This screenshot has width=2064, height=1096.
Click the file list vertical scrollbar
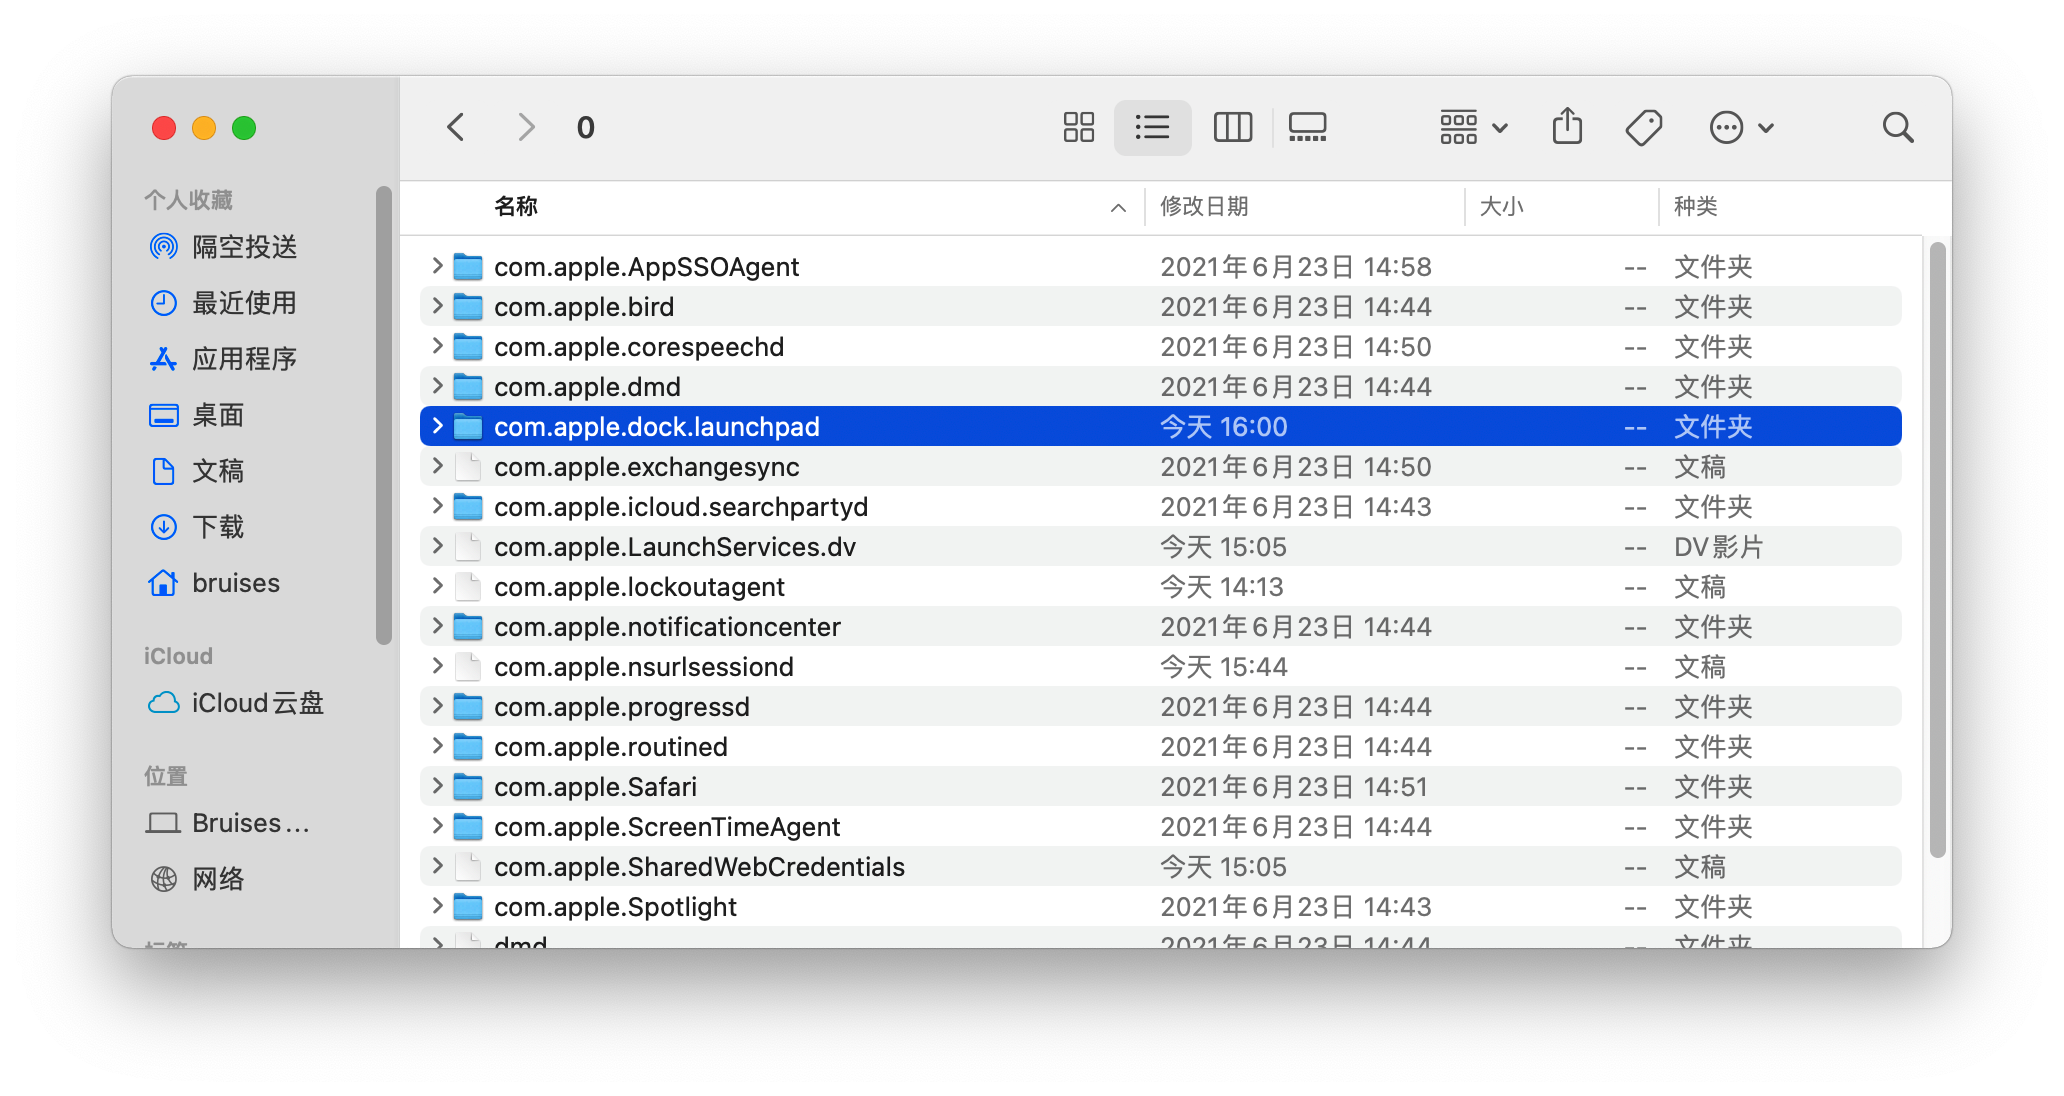coord(1938,549)
